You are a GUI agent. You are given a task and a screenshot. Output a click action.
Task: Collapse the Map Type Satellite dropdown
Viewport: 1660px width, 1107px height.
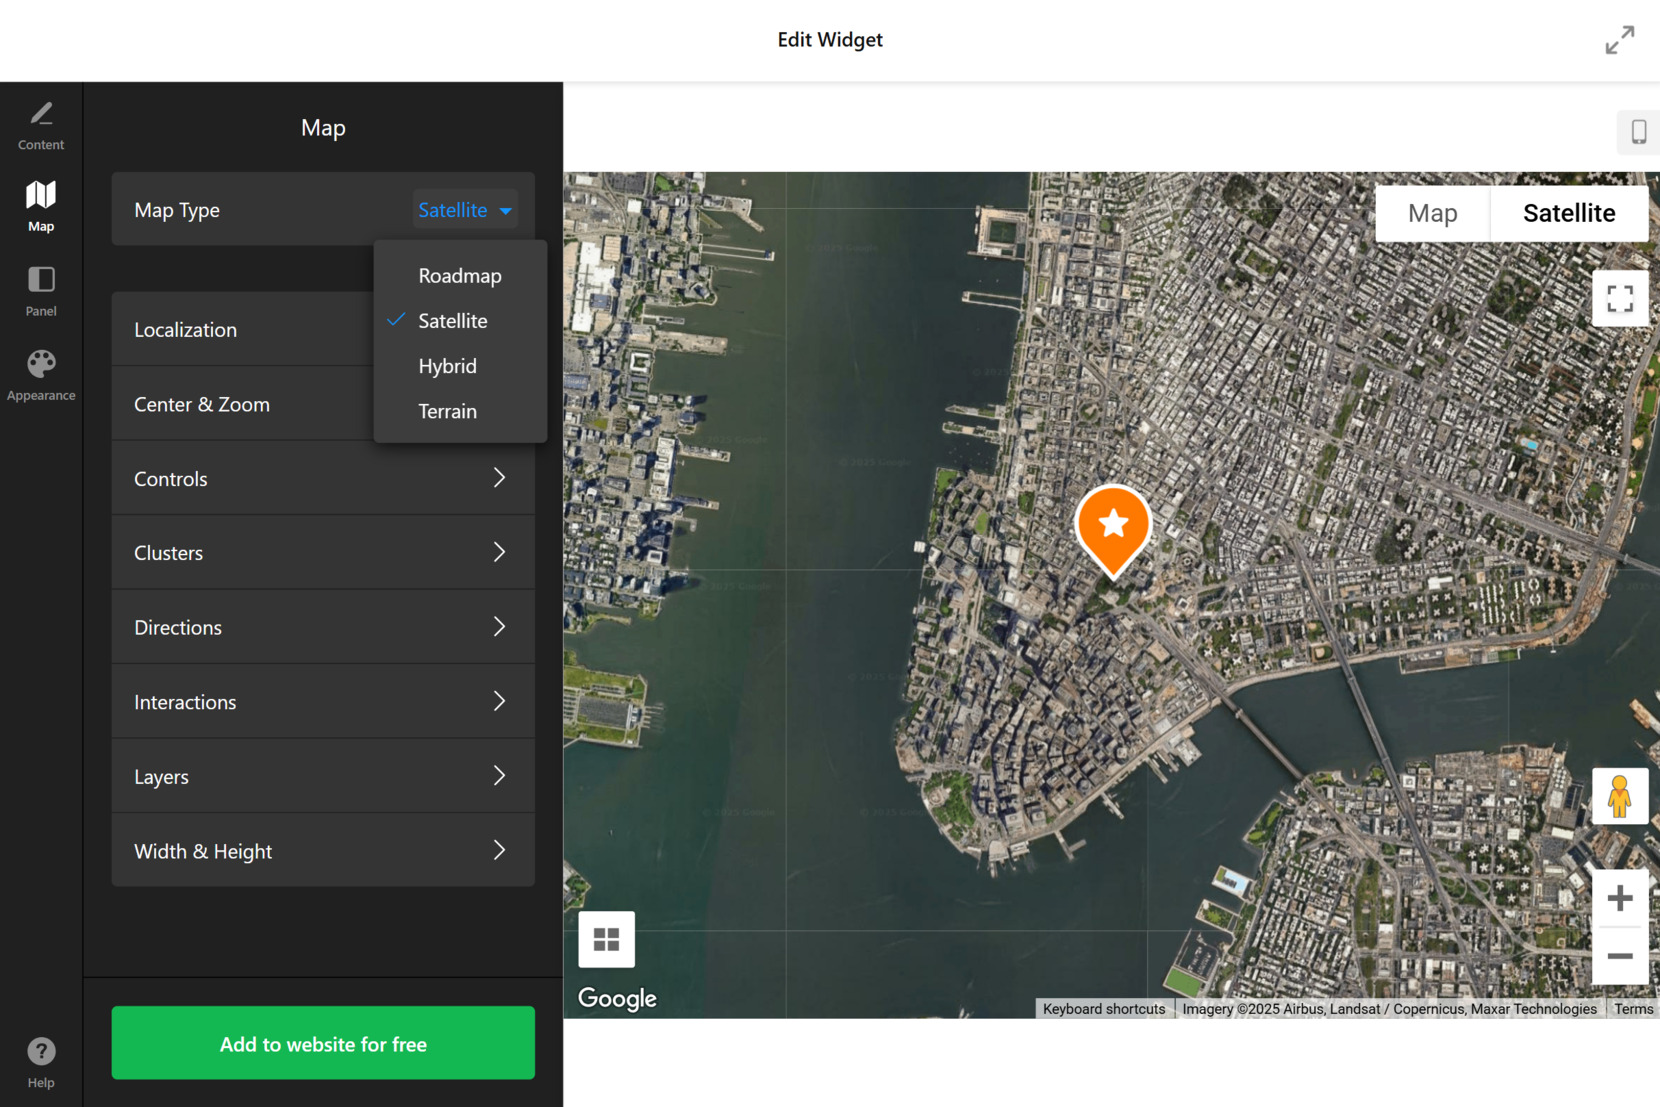pos(465,210)
